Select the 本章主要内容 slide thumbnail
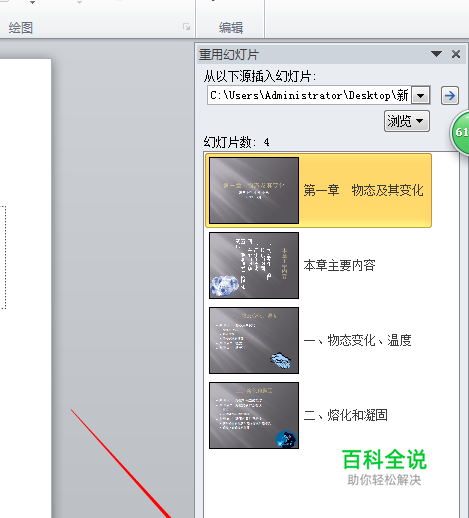This screenshot has width=469, height=518. click(x=254, y=265)
